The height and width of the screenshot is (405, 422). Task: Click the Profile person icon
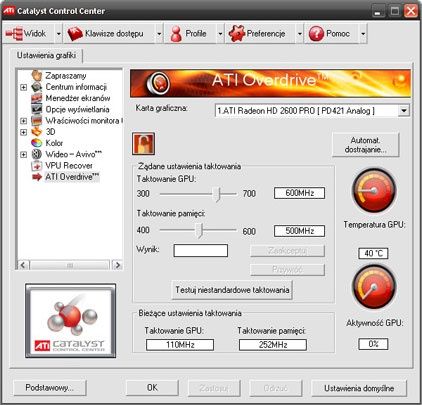click(x=176, y=34)
